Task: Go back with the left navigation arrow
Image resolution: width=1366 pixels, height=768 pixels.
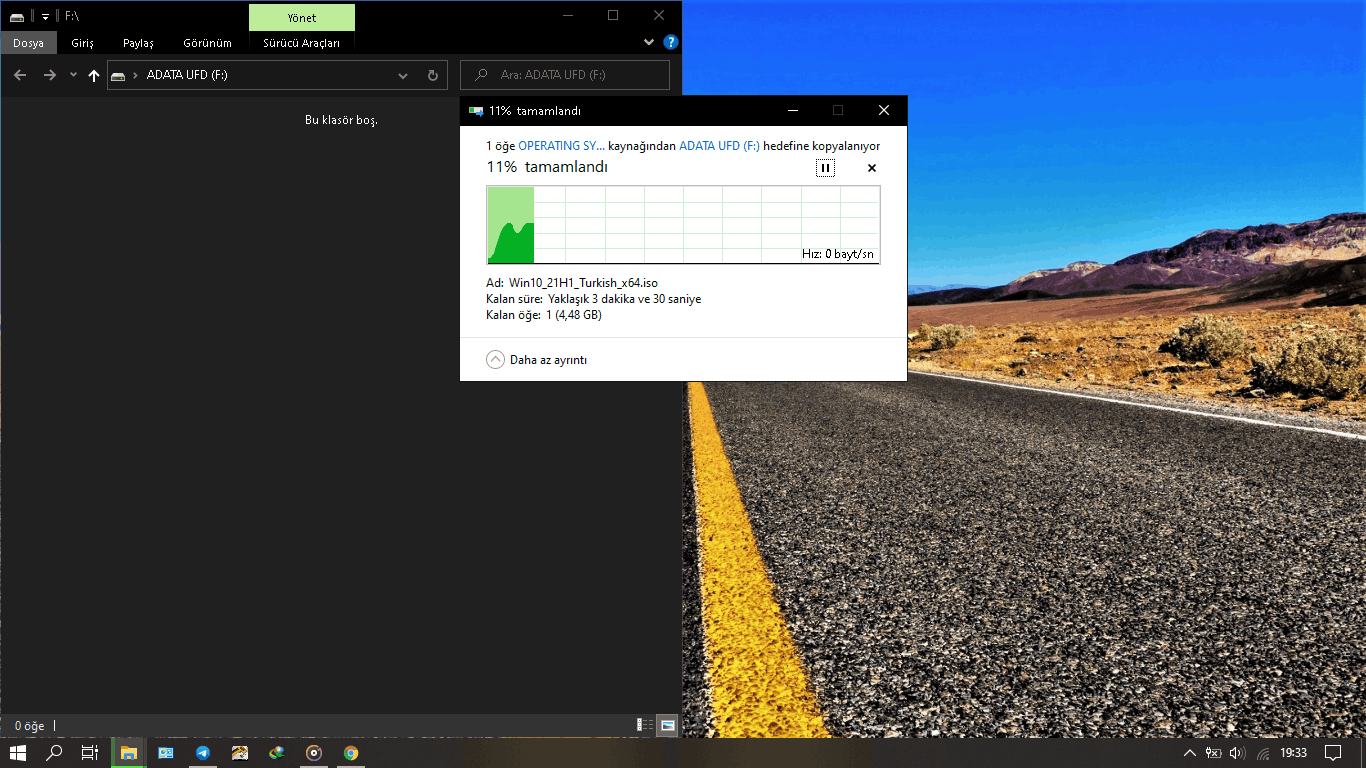Action: point(20,75)
